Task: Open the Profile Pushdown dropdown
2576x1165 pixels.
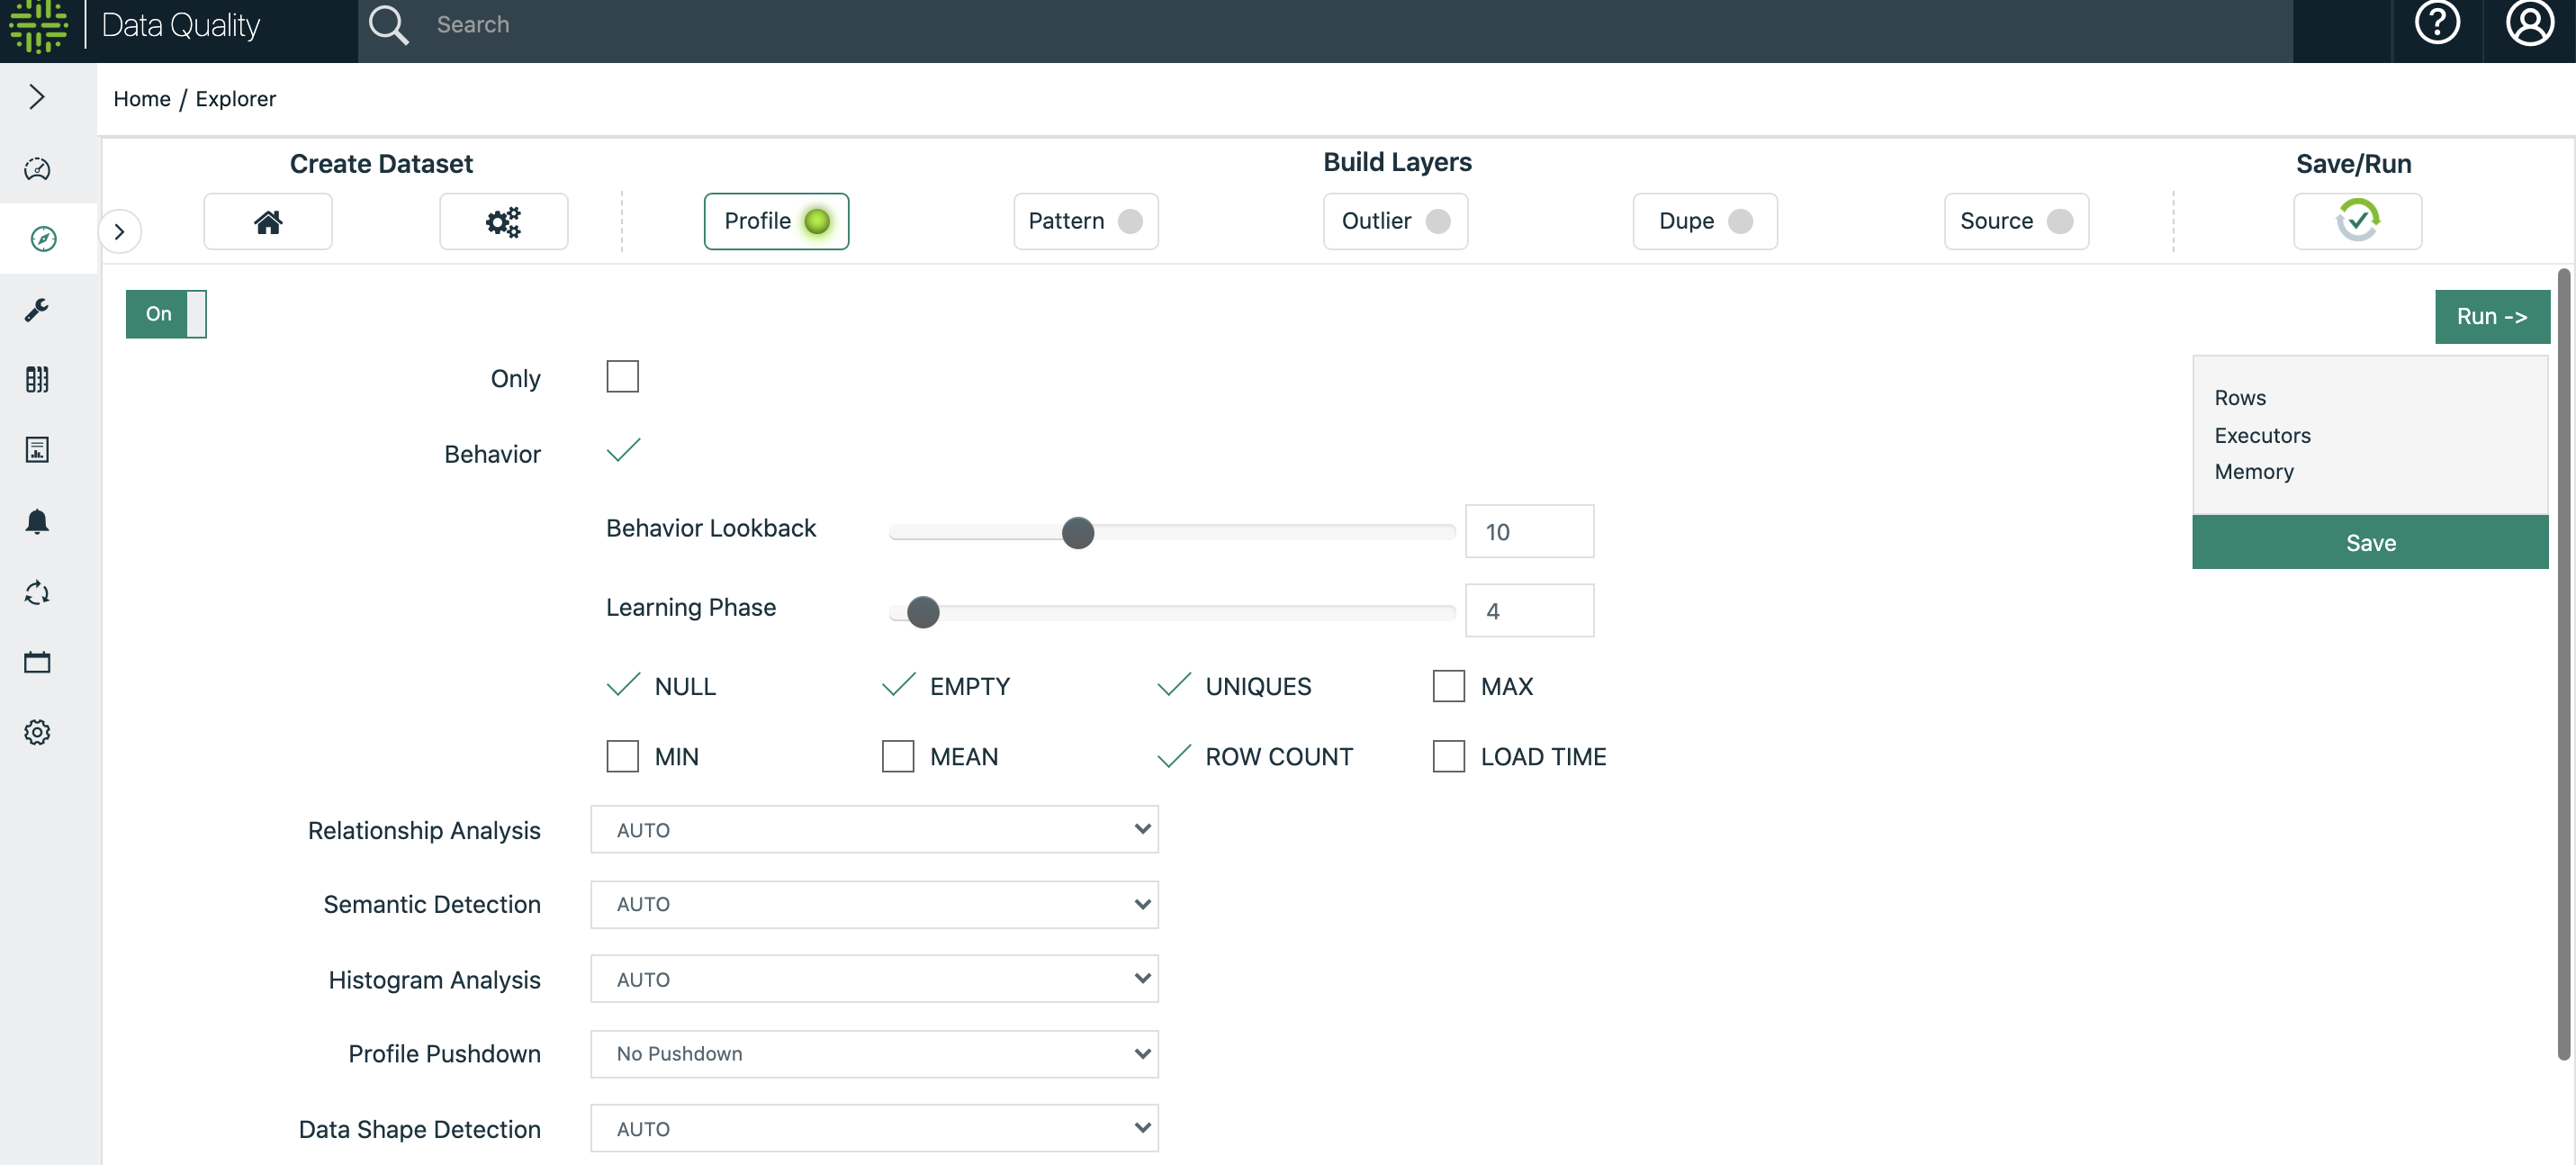Action: click(874, 1053)
